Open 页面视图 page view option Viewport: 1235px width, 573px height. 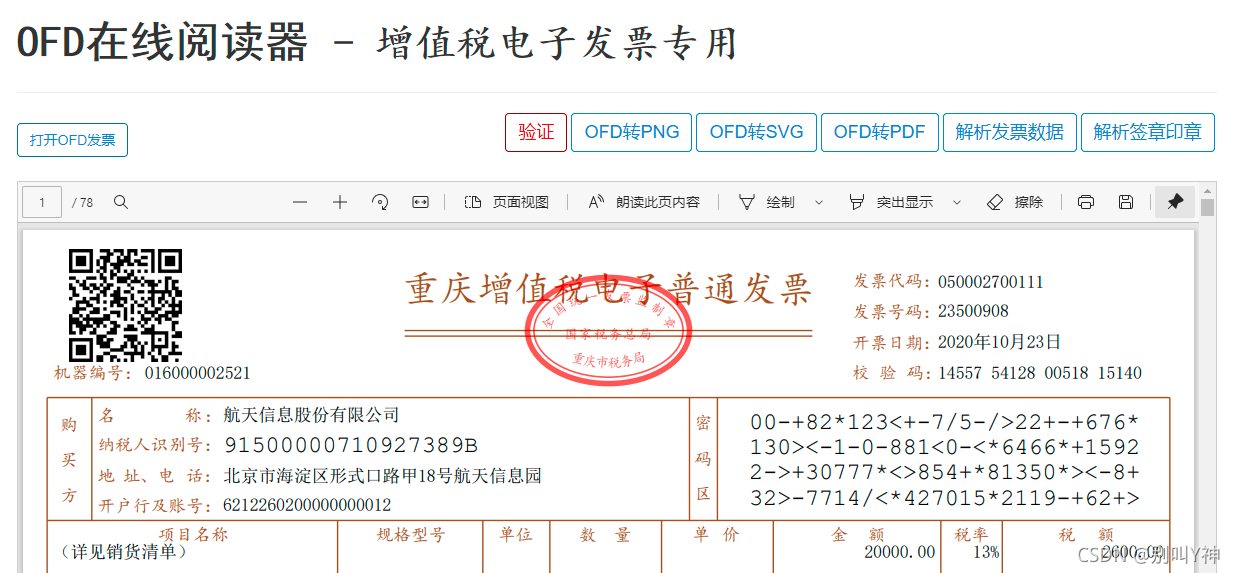pos(507,202)
